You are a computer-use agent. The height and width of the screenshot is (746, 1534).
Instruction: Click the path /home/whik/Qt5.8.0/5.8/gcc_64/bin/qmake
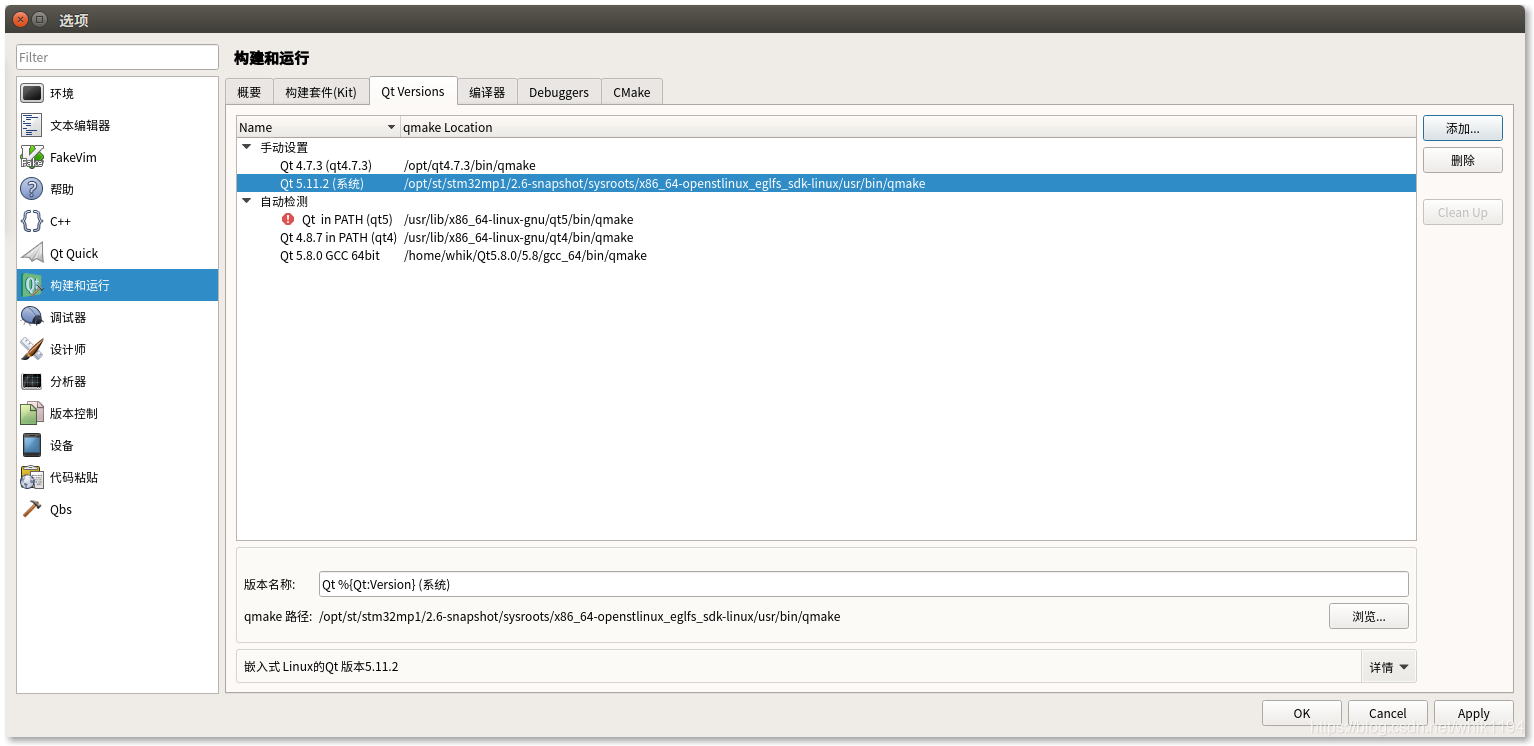tap(525, 255)
